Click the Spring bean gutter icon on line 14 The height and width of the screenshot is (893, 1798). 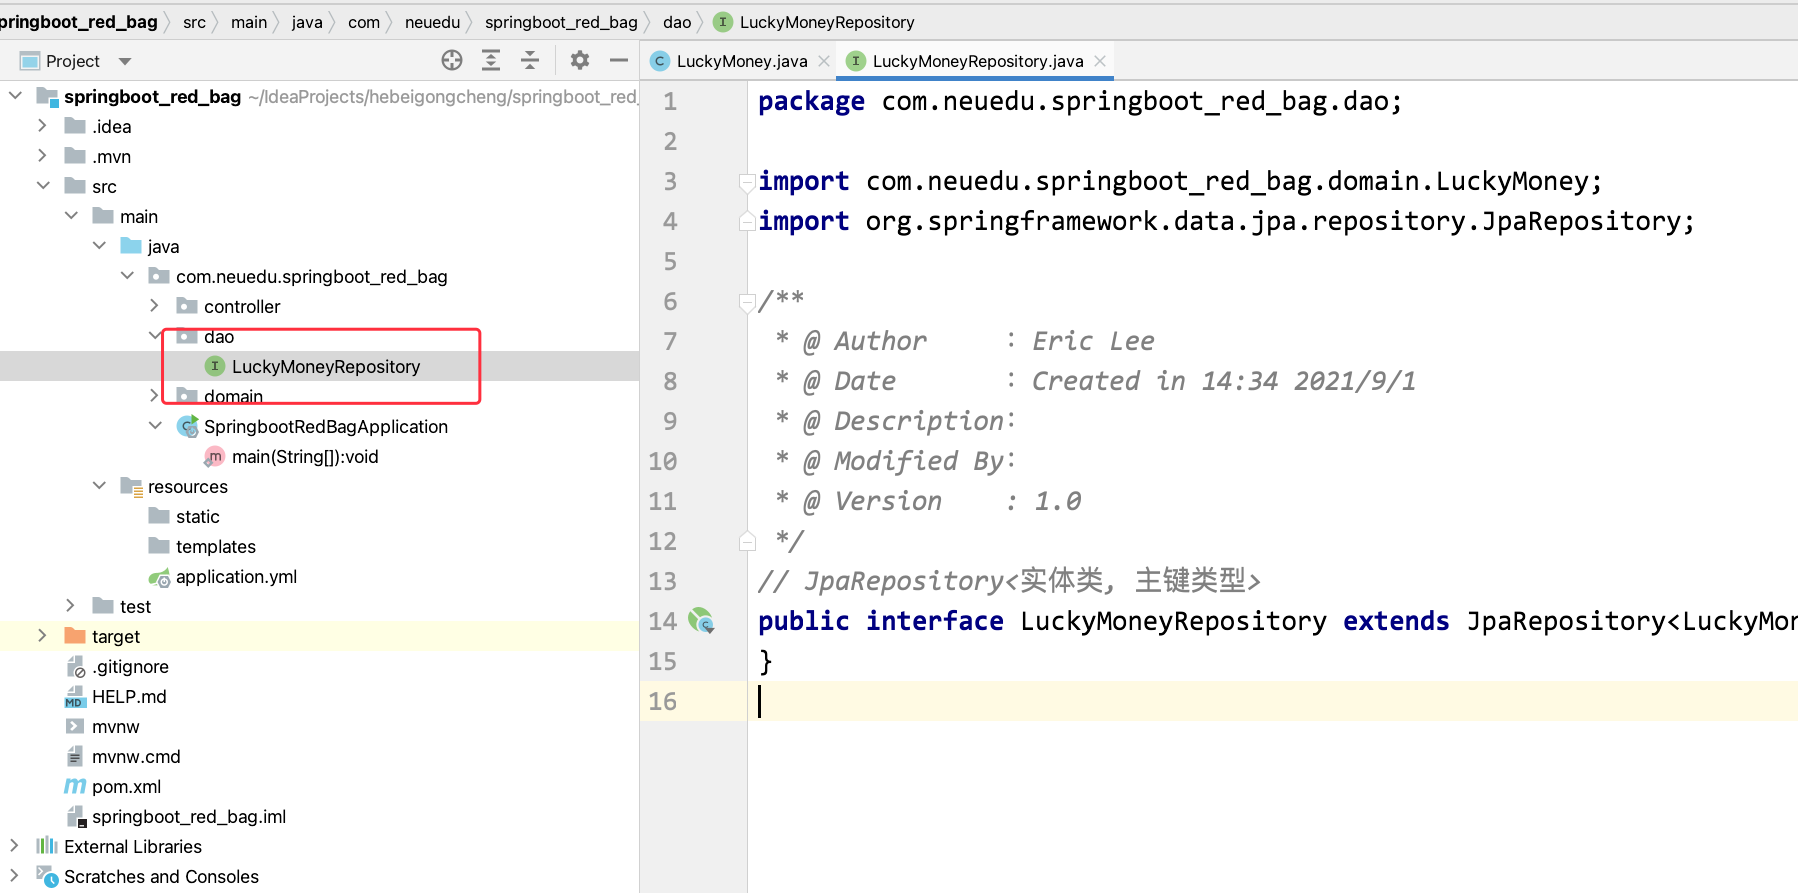[x=701, y=621]
